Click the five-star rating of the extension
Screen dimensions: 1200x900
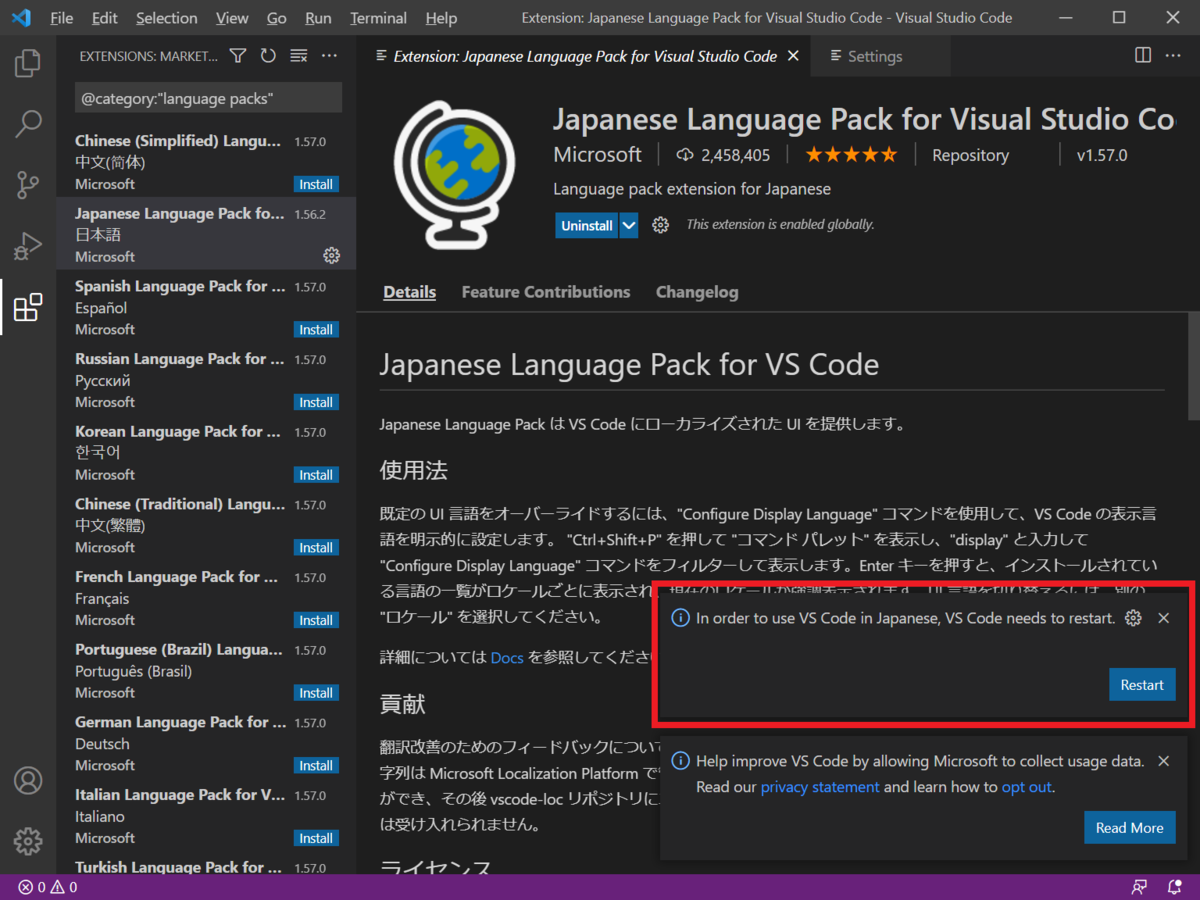[x=851, y=155]
